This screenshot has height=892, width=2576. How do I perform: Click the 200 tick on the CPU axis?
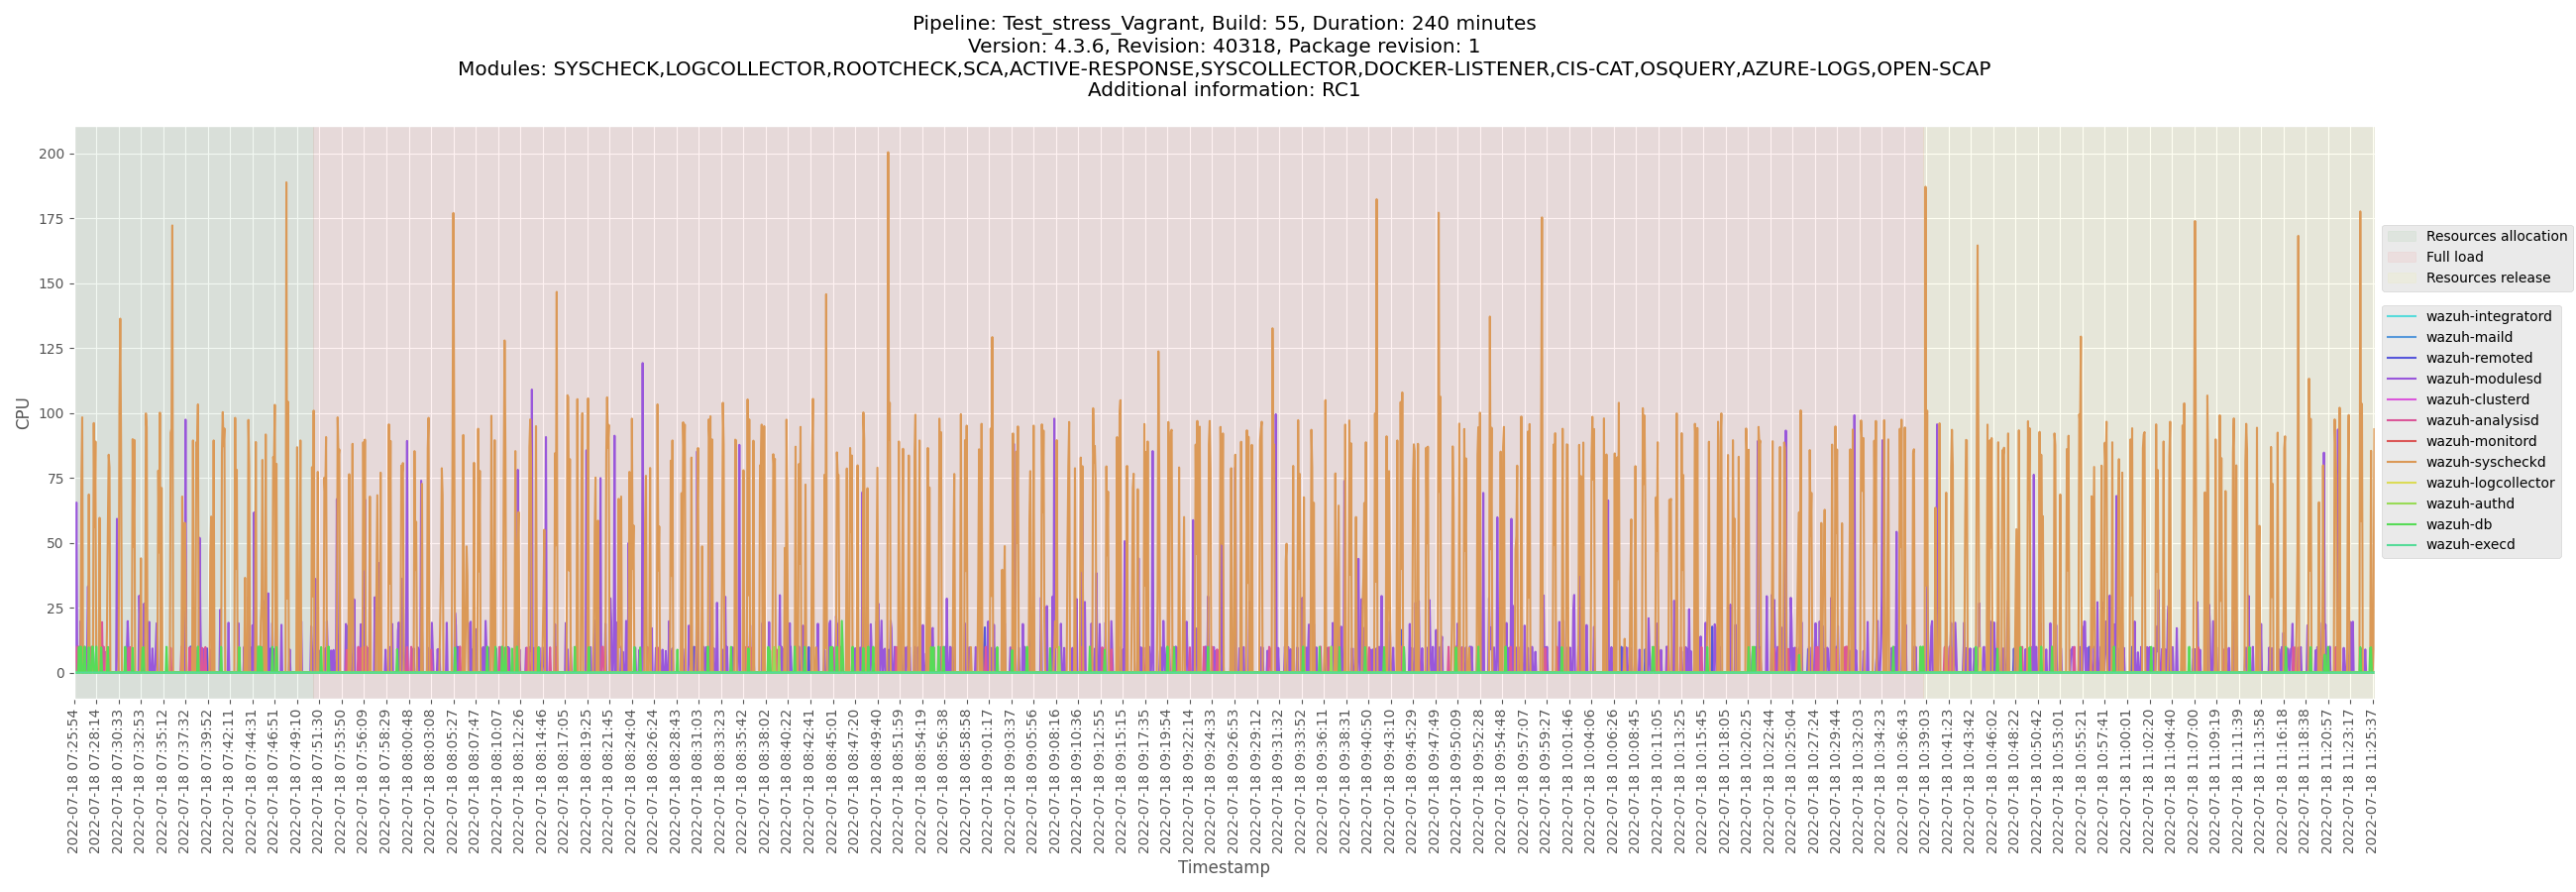(x=51, y=154)
